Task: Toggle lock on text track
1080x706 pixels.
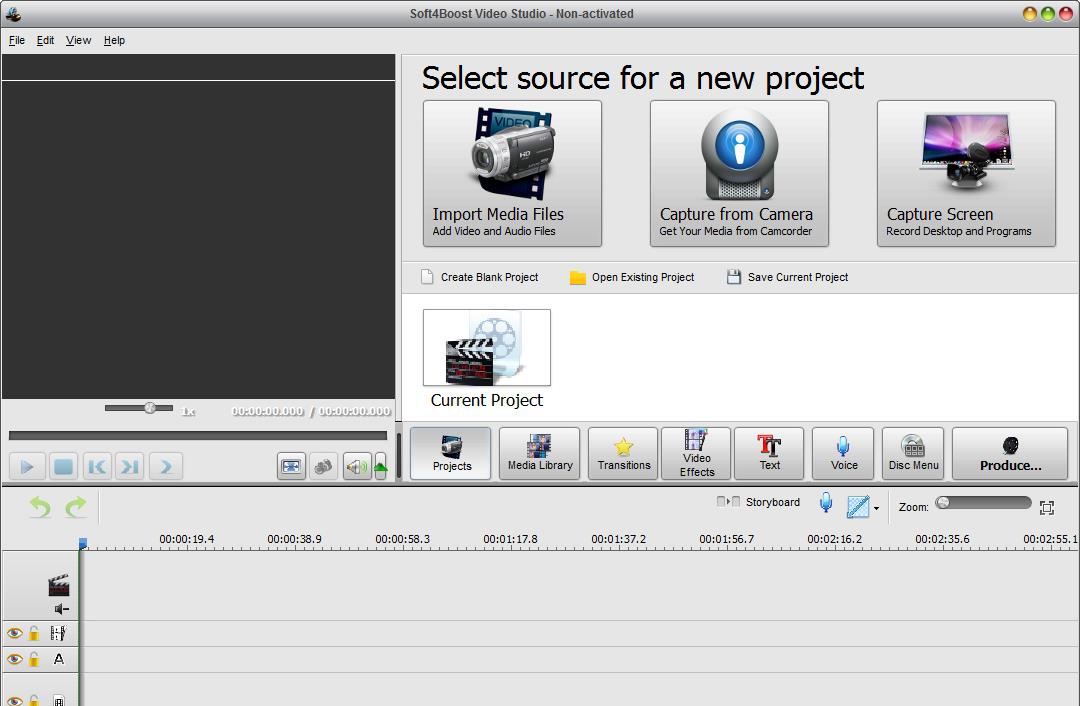Action: click(x=34, y=659)
